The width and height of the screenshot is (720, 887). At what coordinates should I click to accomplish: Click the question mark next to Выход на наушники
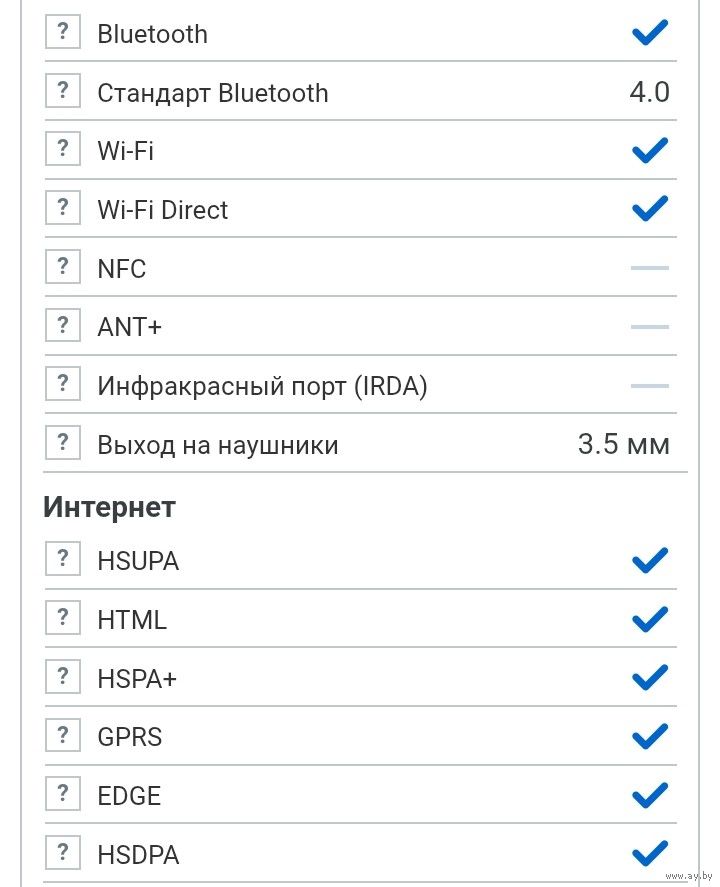click(62, 442)
